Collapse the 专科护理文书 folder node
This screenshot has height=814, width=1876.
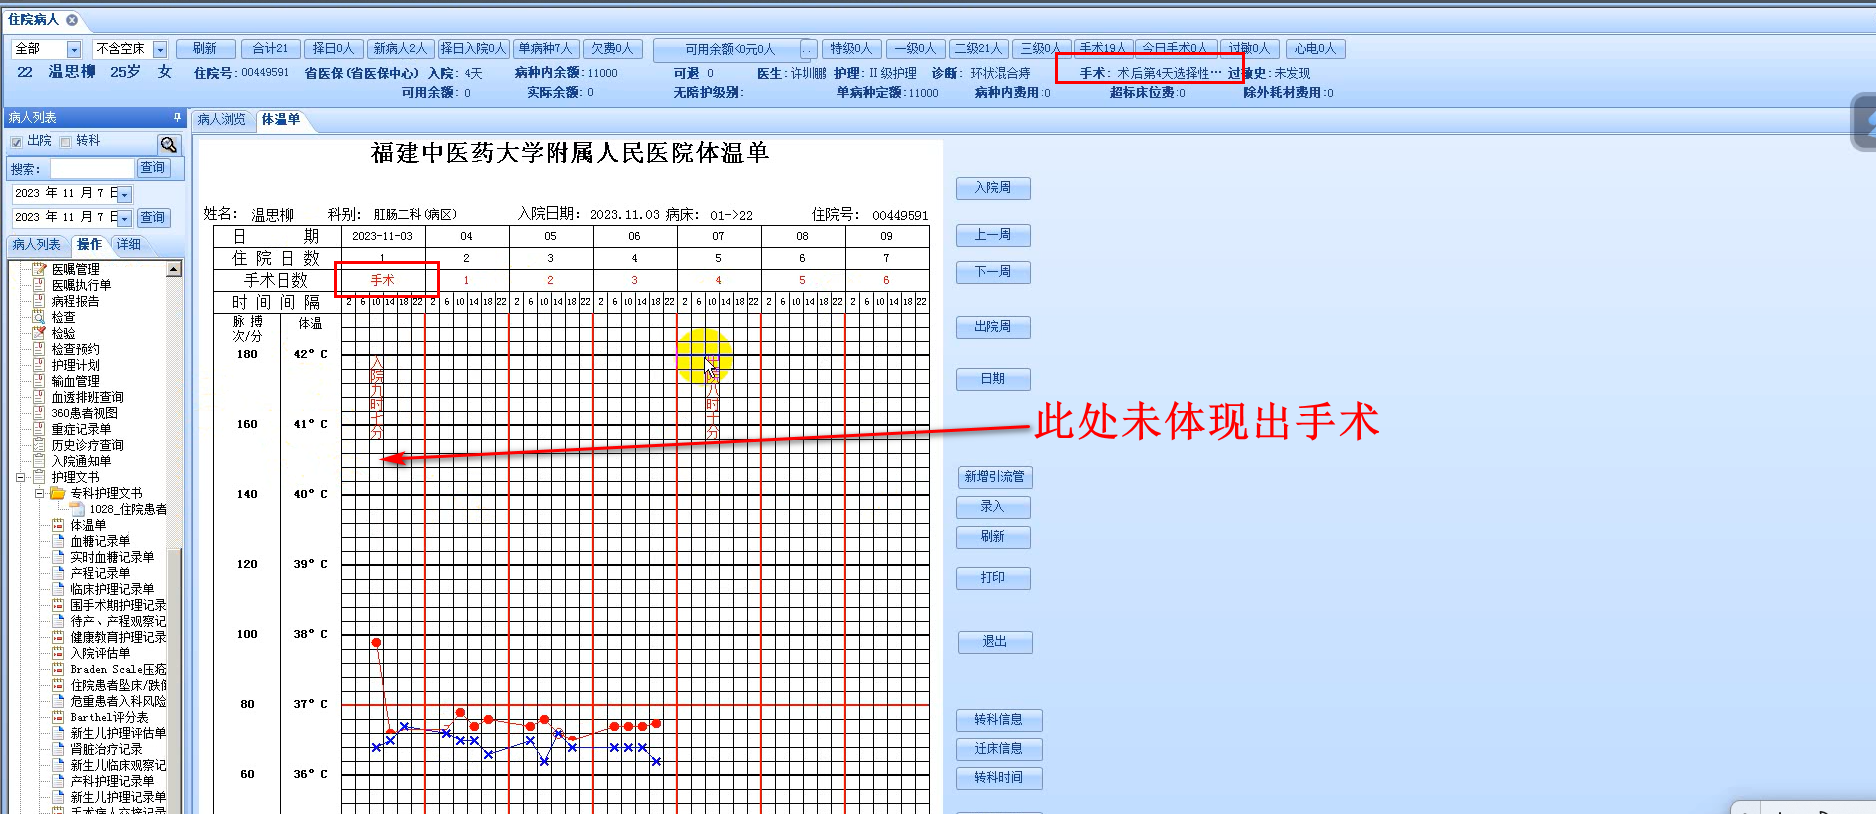[x=39, y=493]
